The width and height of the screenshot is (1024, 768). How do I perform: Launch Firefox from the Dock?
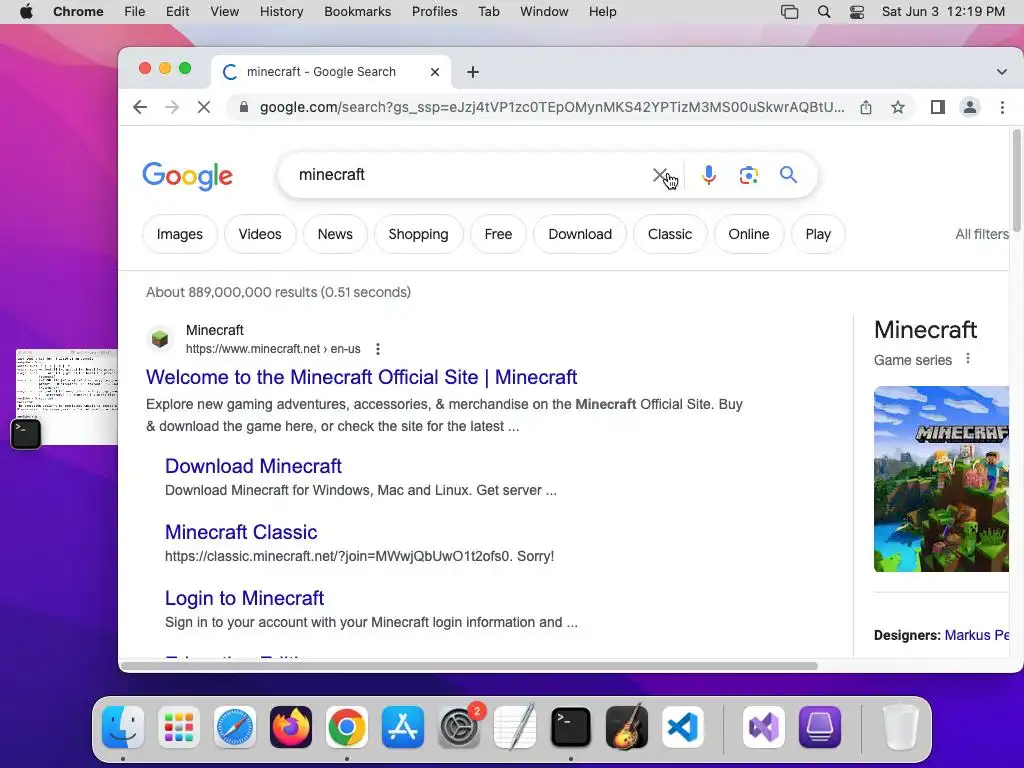coord(291,726)
